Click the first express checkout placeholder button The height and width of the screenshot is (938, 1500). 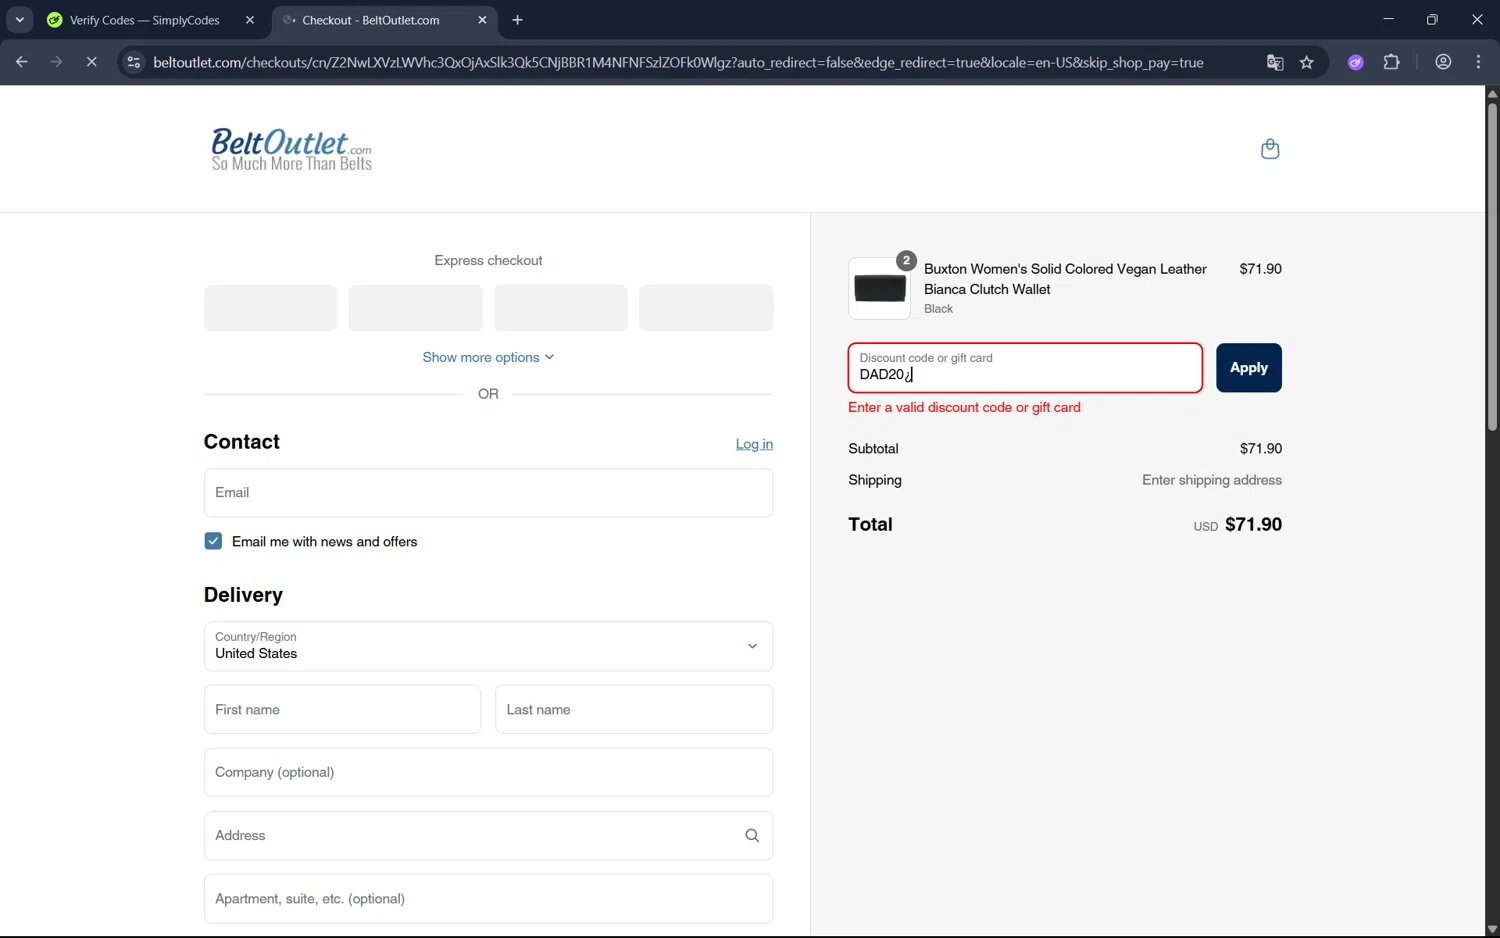click(270, 308)
